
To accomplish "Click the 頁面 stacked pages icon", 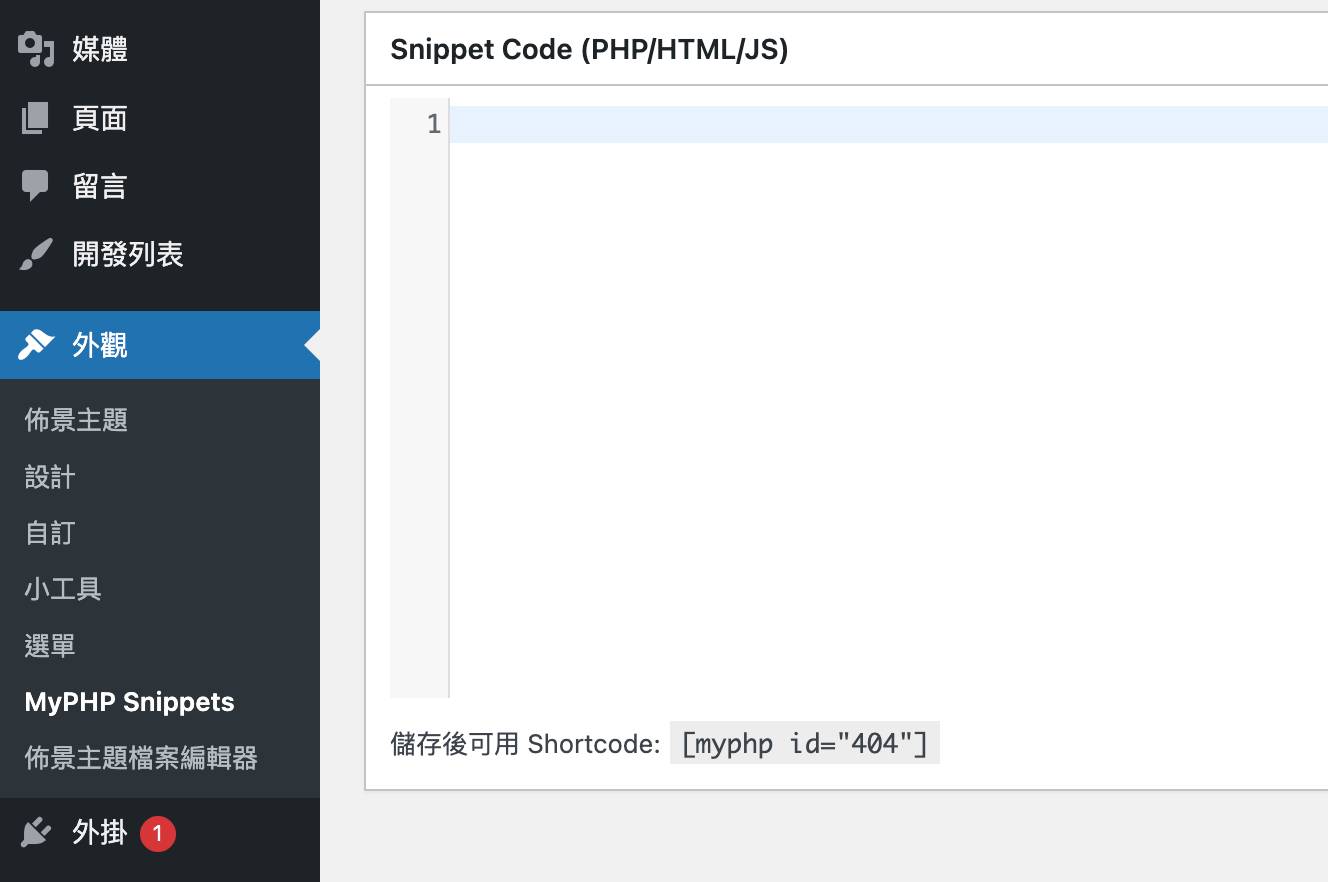I will click(35, 118).
